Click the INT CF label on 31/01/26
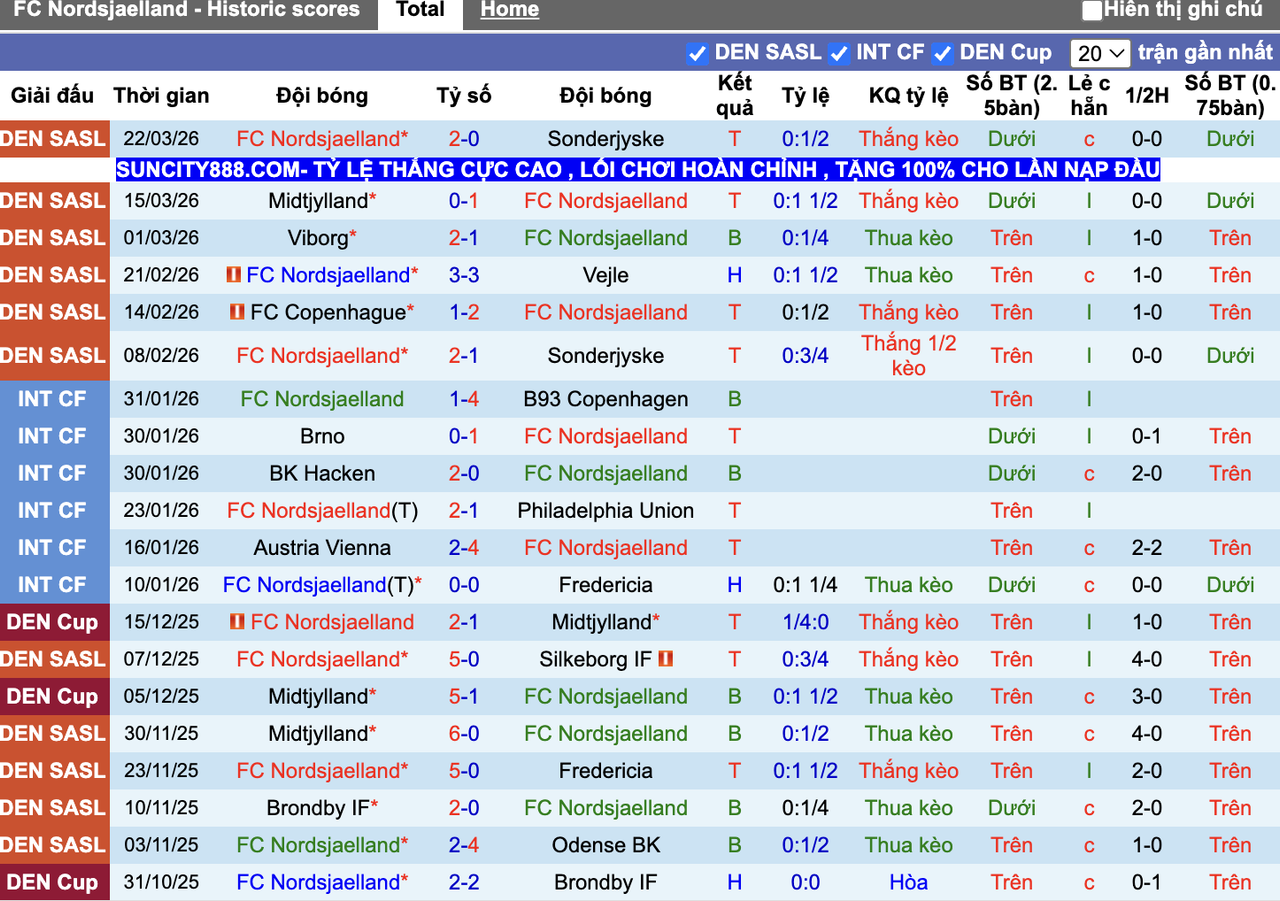Viewport: 1280px width, 901px height. click(x=53, y=399)
